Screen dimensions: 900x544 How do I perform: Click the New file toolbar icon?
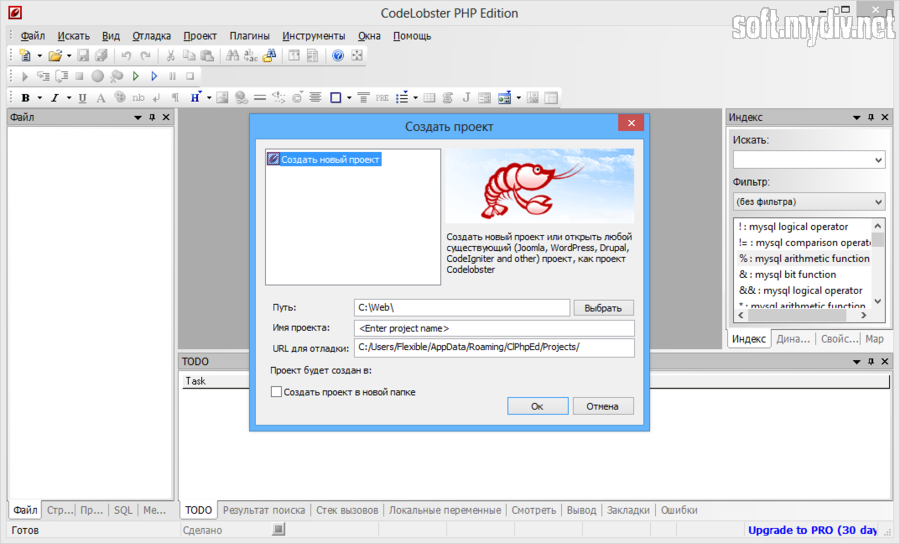[25, 56]
